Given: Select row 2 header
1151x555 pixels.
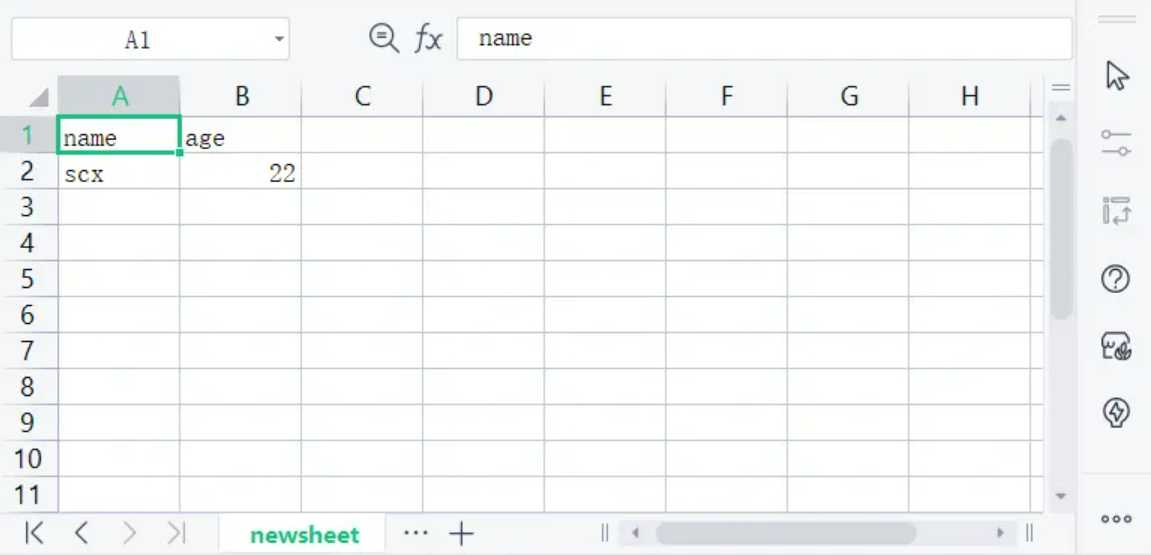Looking at the screenshot, I should [28, 172].
